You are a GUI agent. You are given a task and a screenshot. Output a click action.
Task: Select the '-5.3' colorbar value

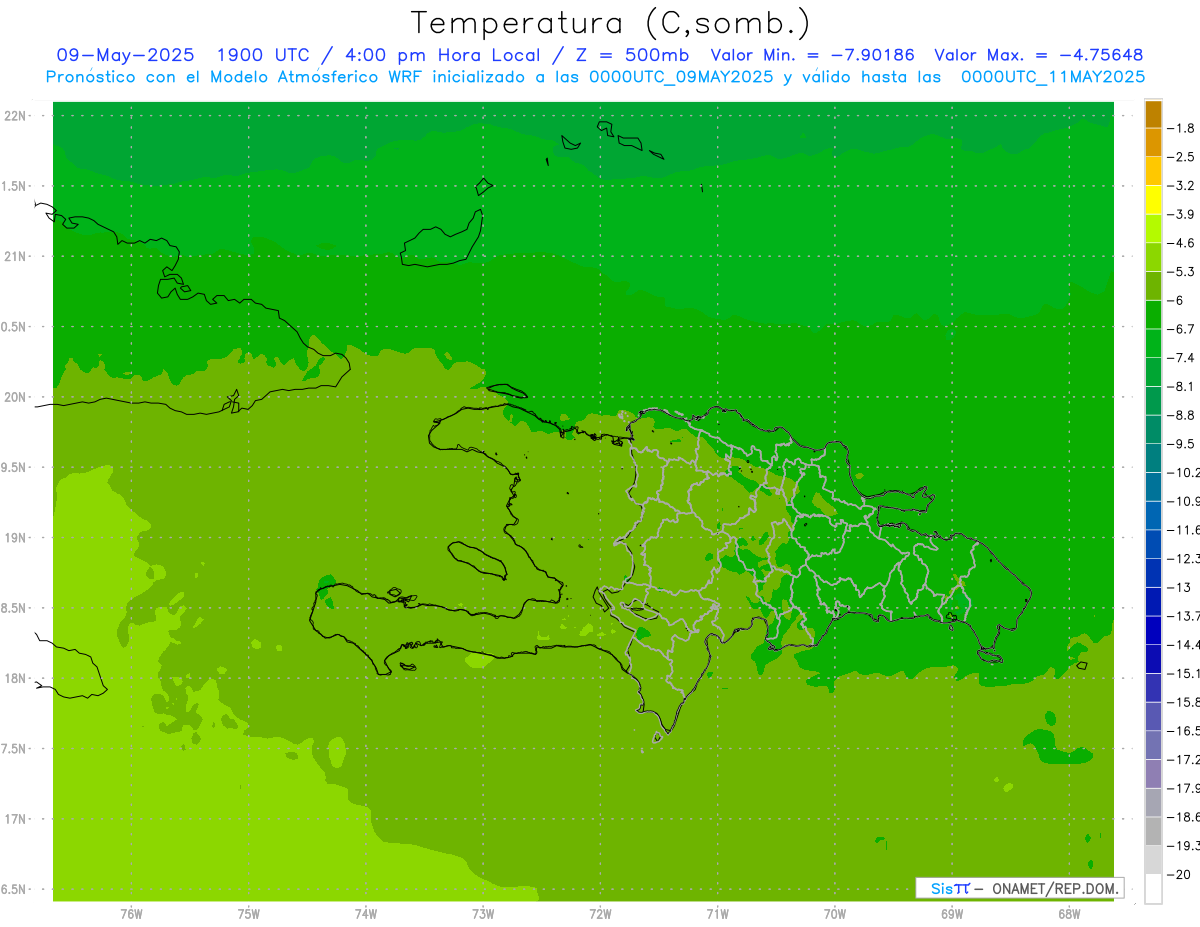click(1182, 272)
